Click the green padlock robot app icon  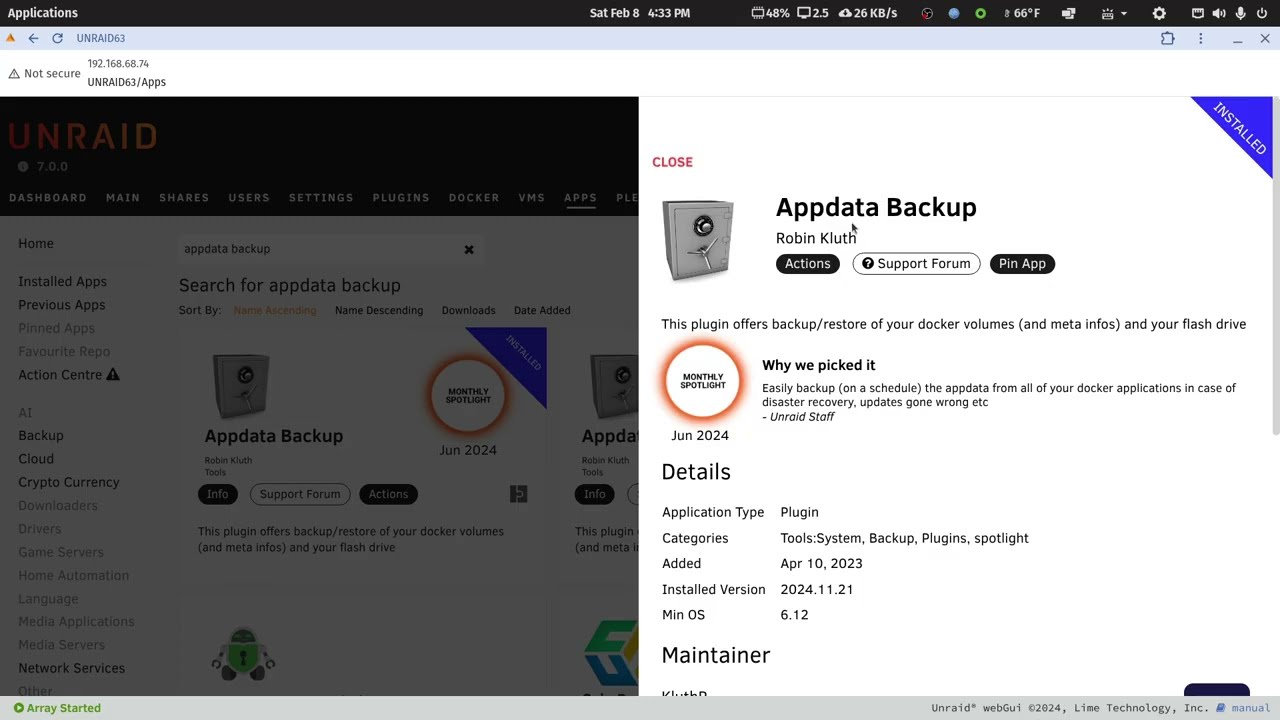[243, 655]
